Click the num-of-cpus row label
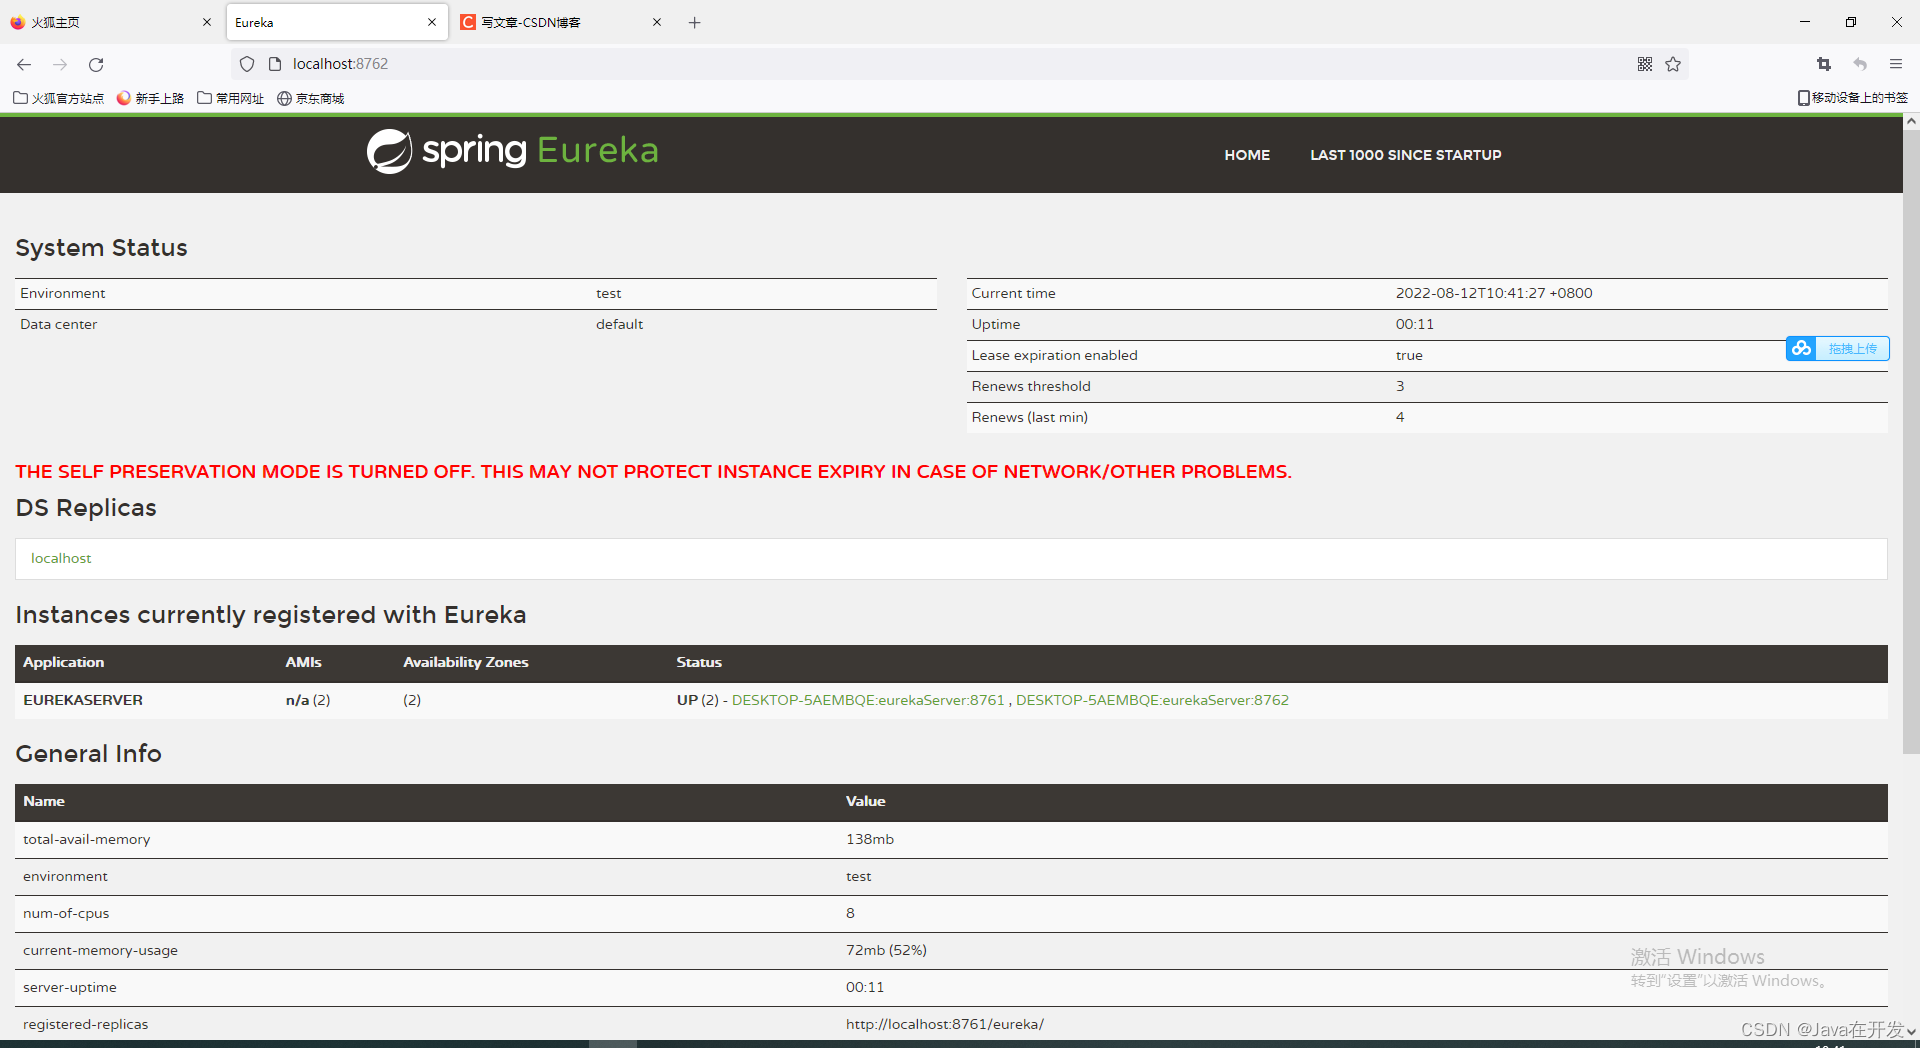This screenshot has height=1048, width=1920. coord(66,913)
